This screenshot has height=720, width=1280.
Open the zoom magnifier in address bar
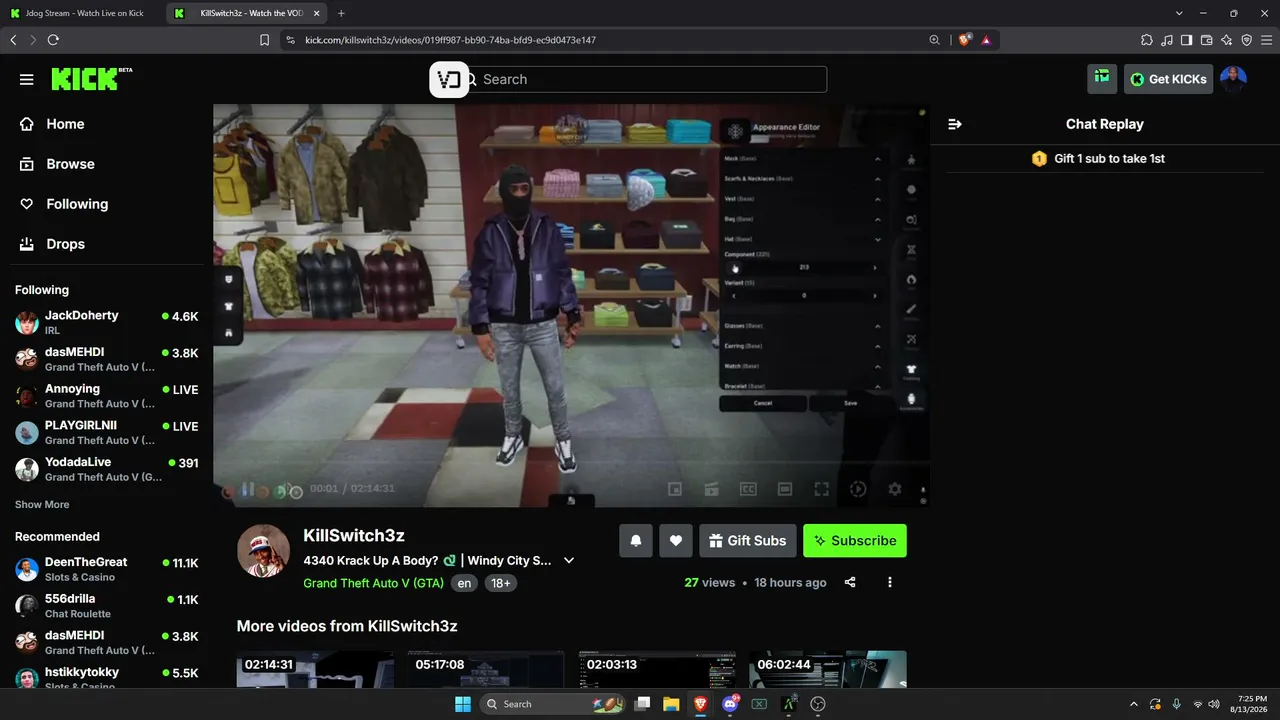(935, 40)
